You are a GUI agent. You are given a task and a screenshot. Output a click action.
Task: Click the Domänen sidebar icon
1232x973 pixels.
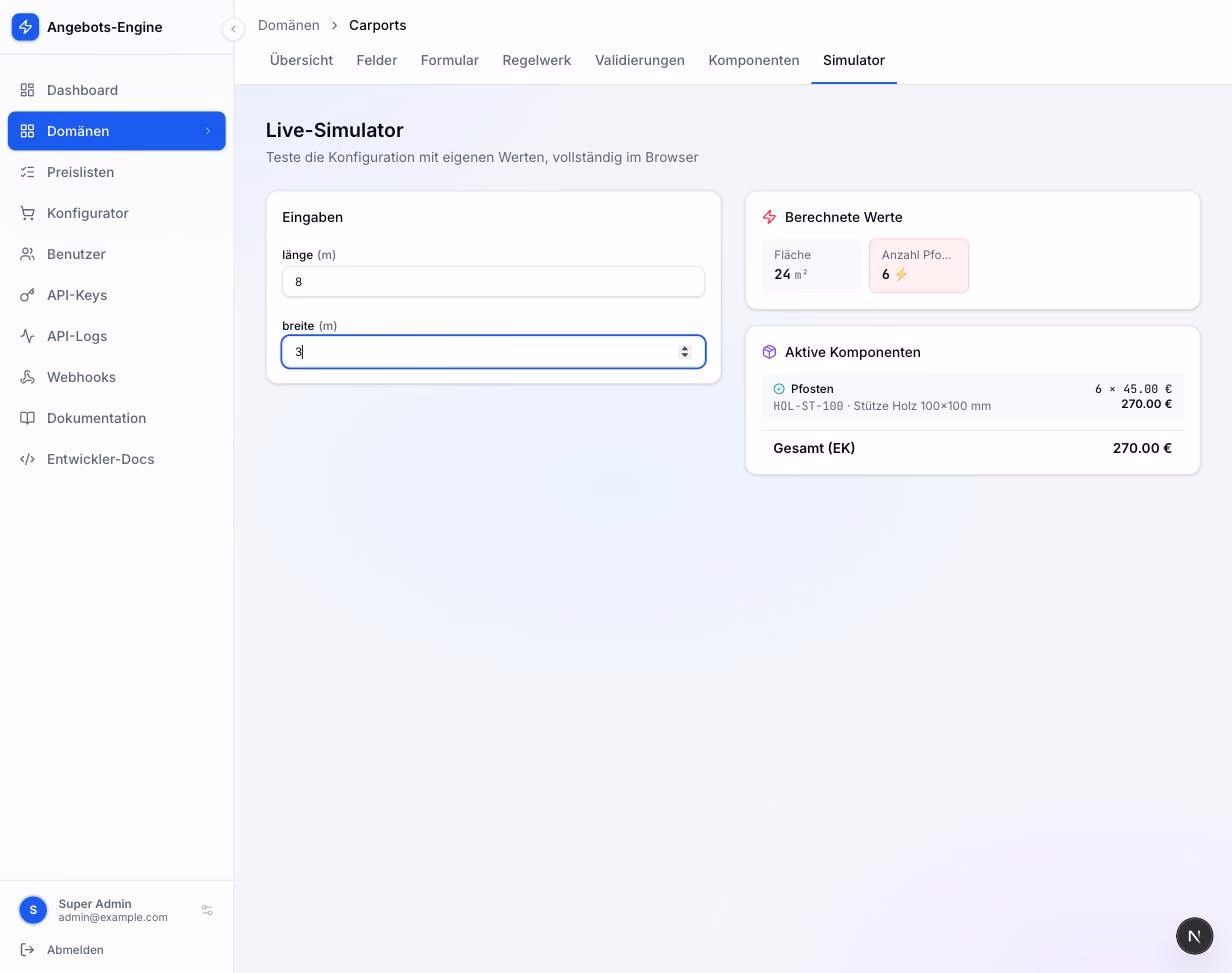(28, 131)
